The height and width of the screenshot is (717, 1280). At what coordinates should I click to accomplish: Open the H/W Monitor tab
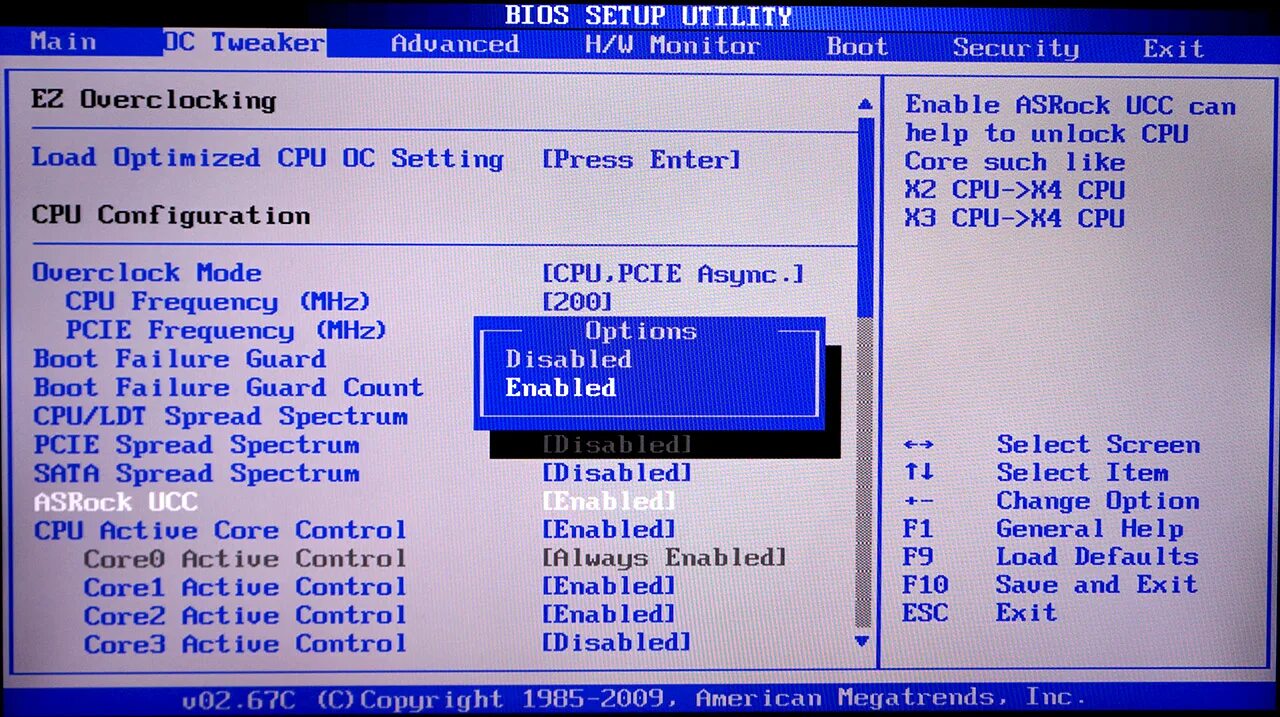[x=672, y=46]
